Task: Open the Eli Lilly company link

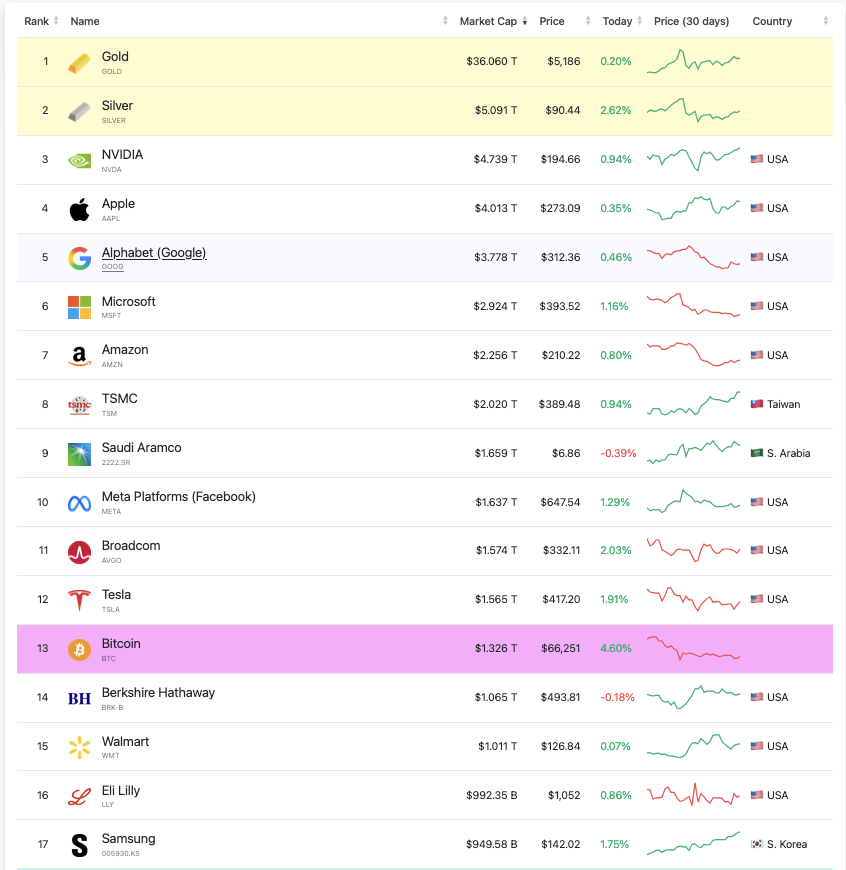Action: click(x=121, y=790)
